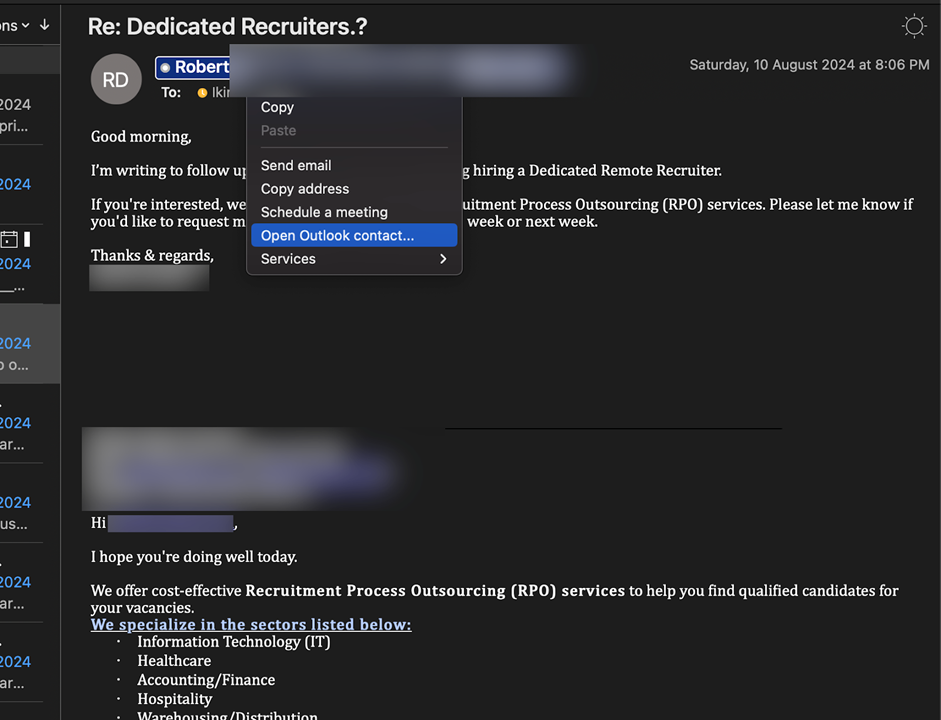
Task: Open the 'We specialize in the sectors listed below' link
Action: (251, 625)
